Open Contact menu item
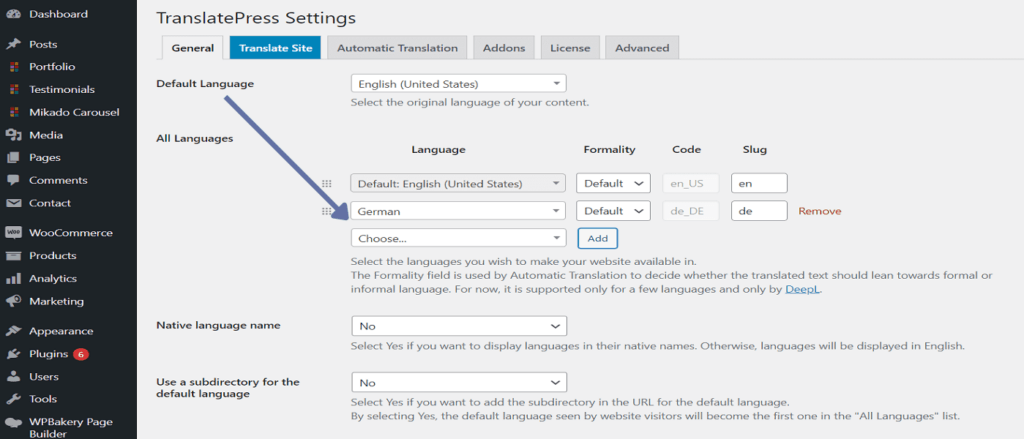 [x=49, y=203]
